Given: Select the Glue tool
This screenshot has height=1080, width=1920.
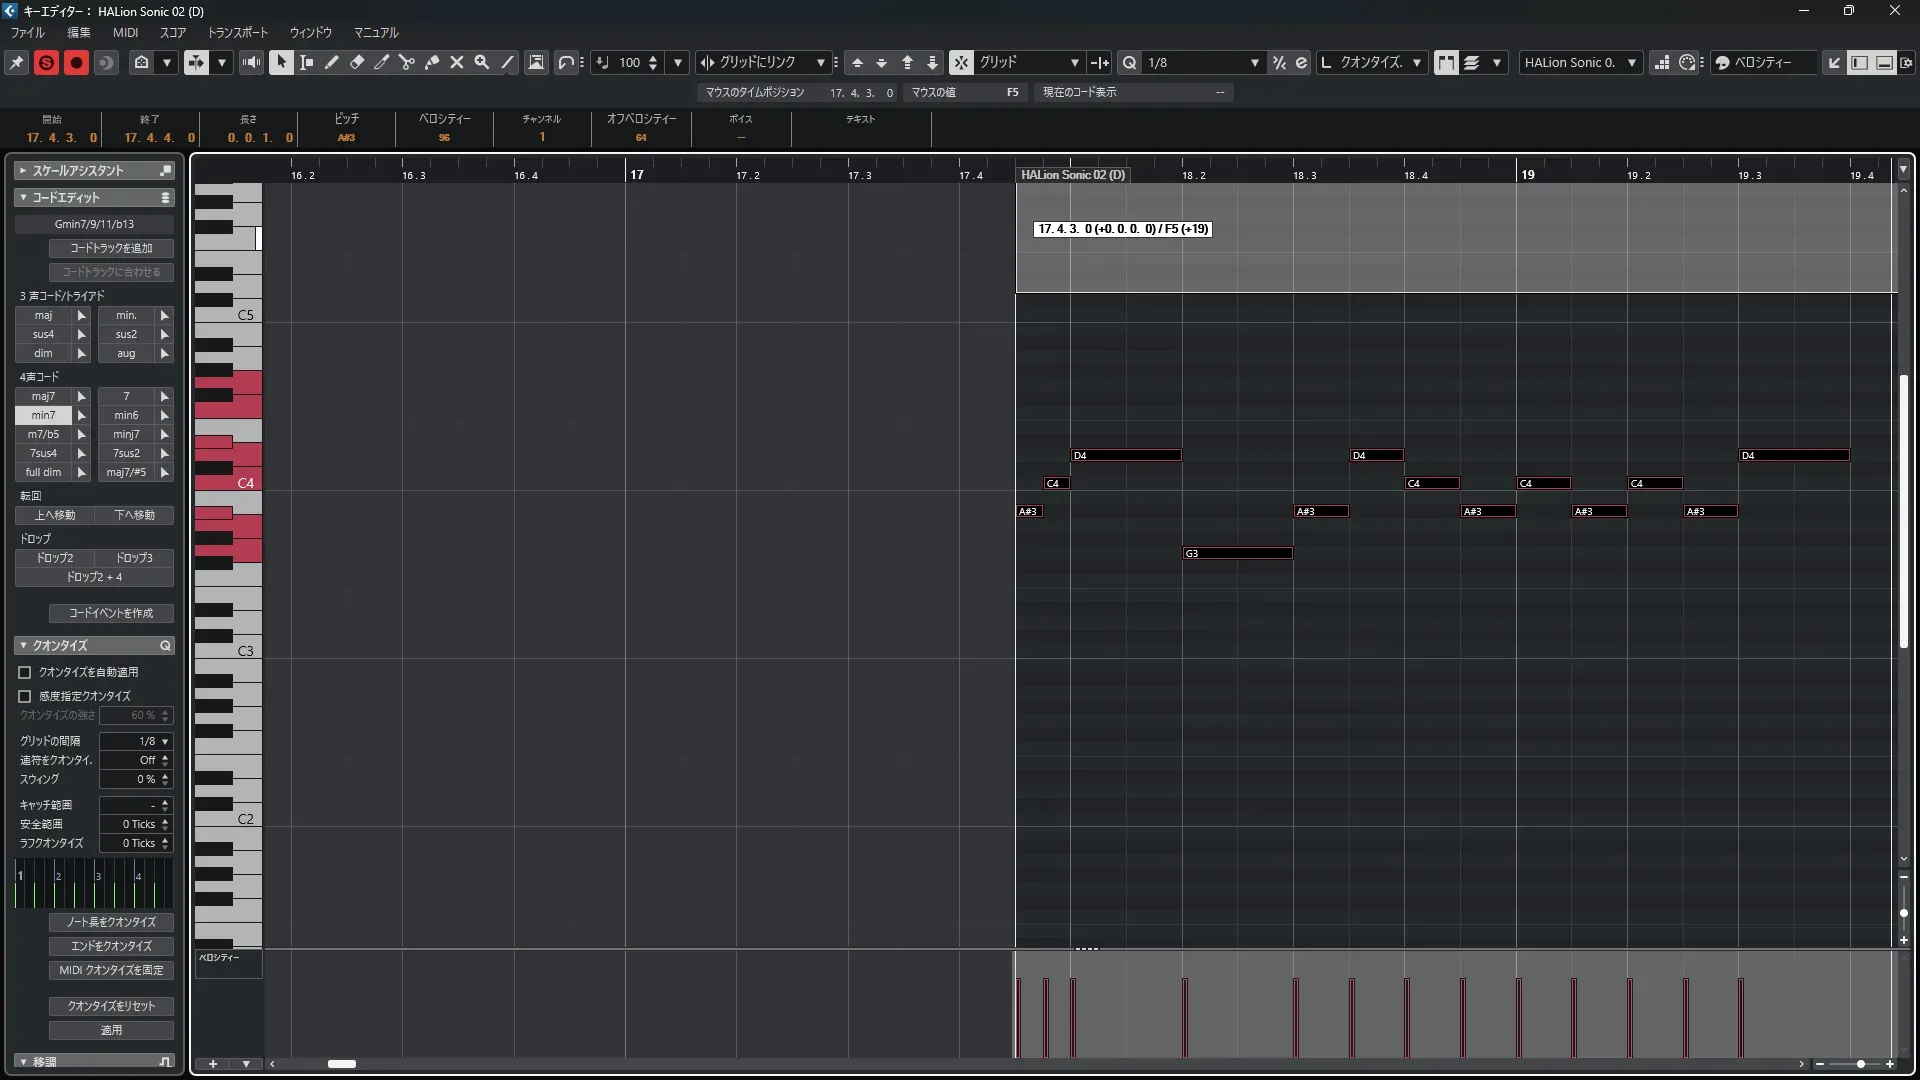Looking at the screenshot, I should pyautogui.click(x=432, y=62).
